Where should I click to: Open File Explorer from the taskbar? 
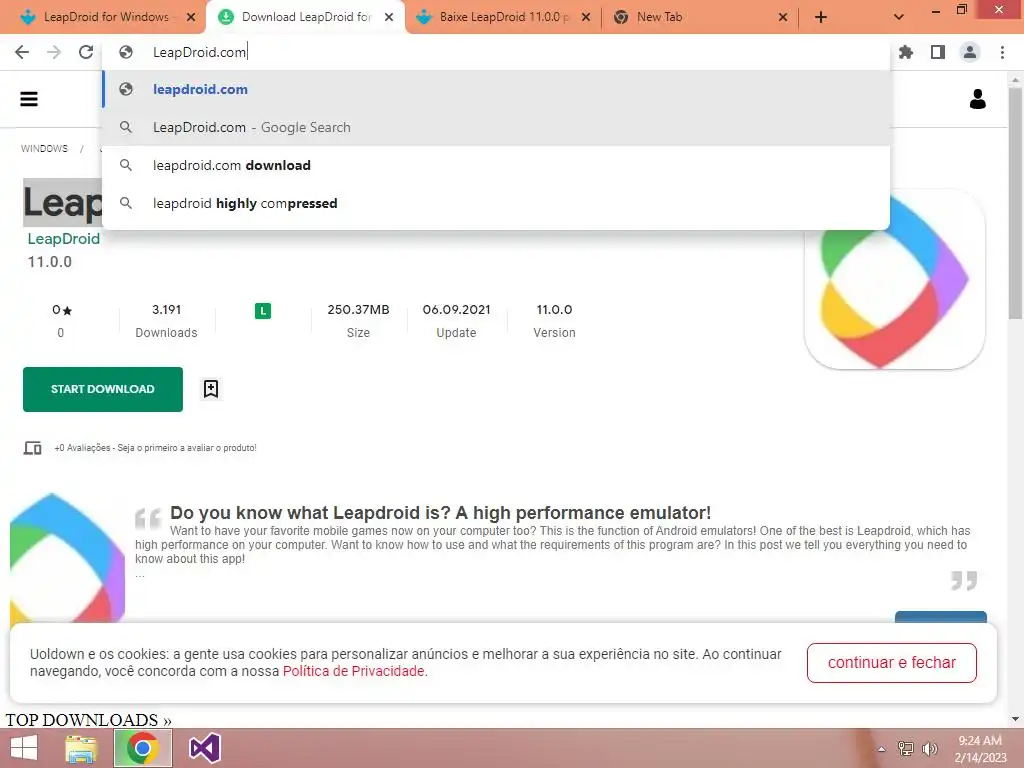(x=81, y=748)
